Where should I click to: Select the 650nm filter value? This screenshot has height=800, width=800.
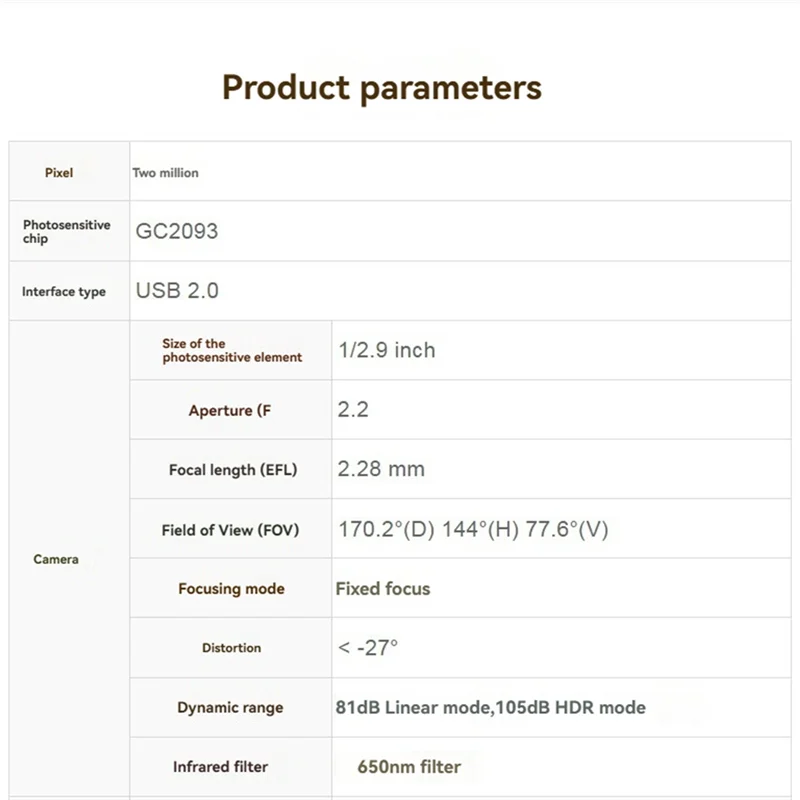coord(409,767)
